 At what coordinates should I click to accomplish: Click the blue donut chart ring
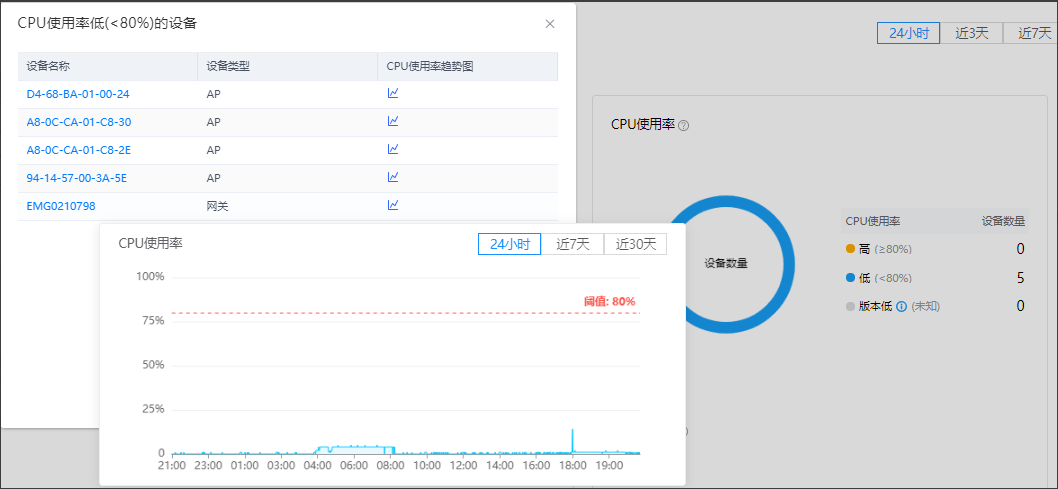click(x=786, y=264)
